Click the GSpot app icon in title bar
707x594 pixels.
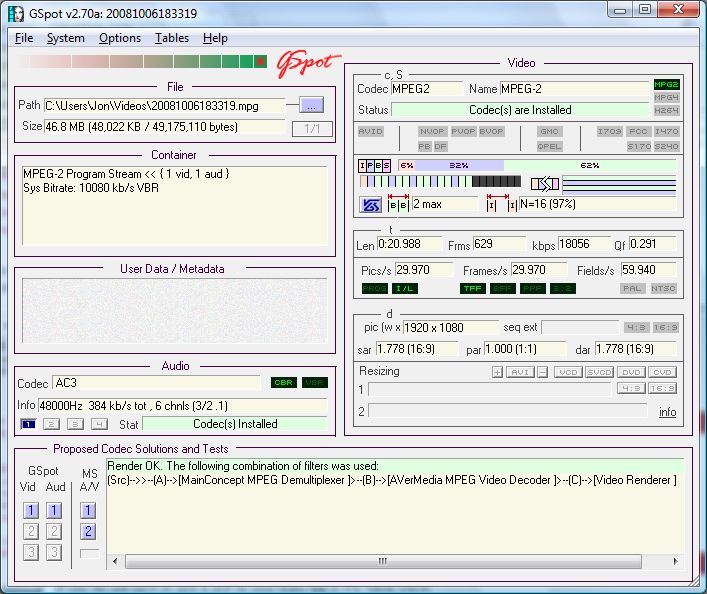(16, 14)
